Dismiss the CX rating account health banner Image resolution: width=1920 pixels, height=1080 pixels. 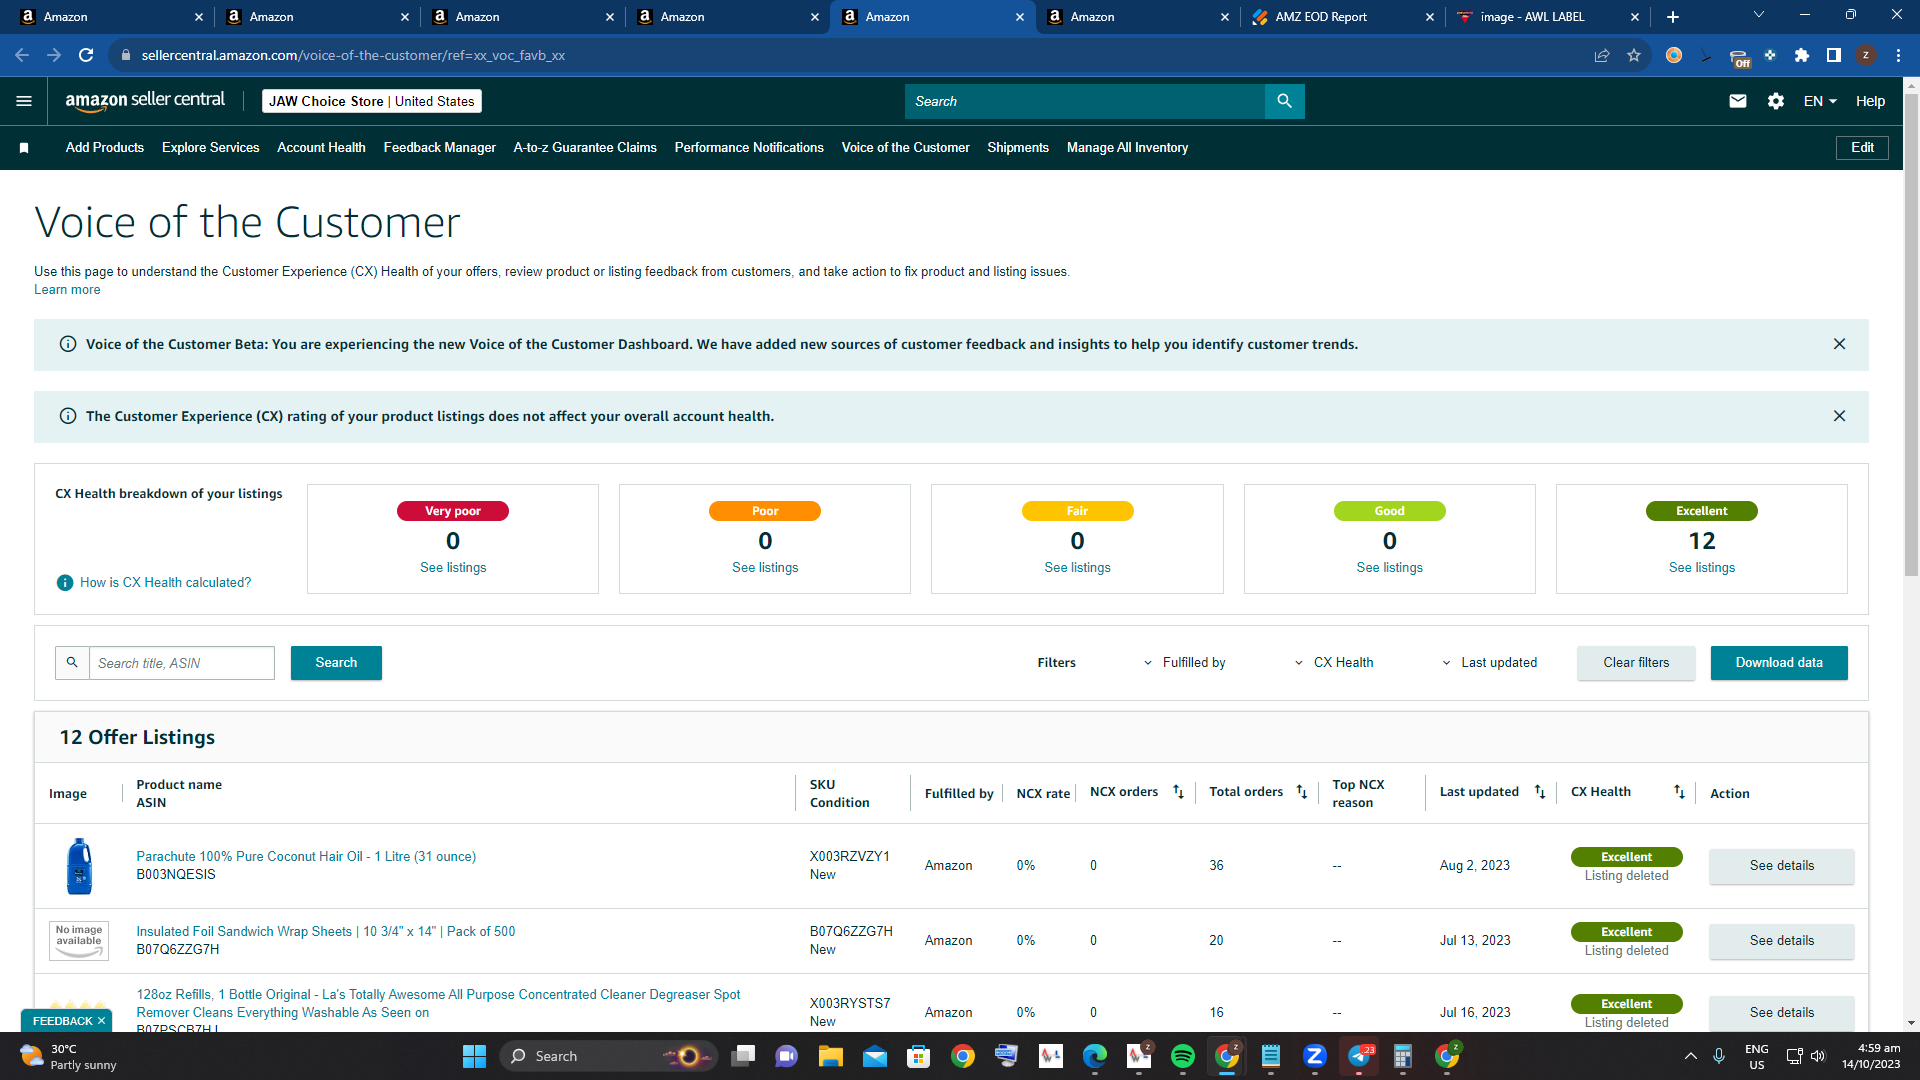[x=1839, y=416]
